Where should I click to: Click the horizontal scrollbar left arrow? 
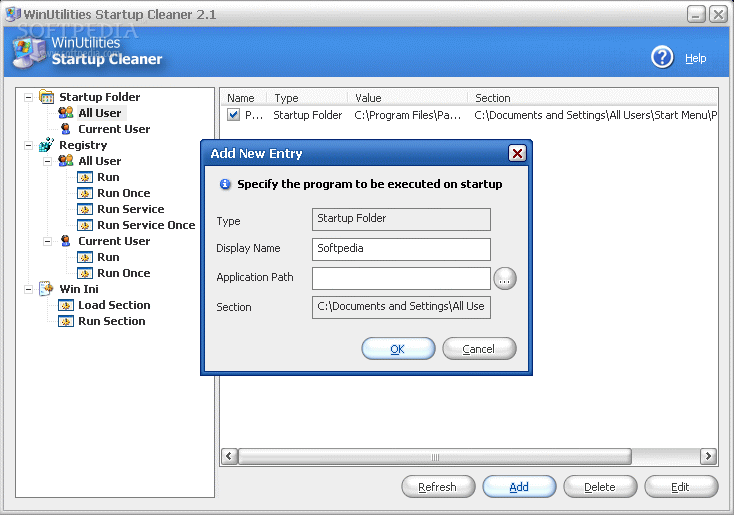pos(229,456)
